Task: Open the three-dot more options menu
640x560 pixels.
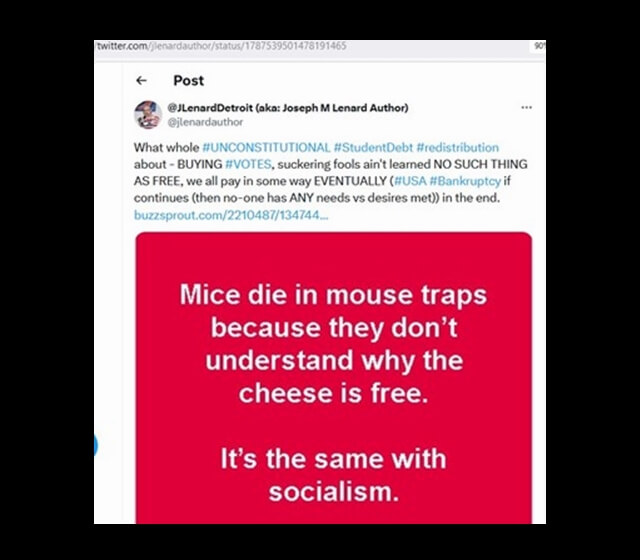Action: pyautogui.click(x=526, y=108)
